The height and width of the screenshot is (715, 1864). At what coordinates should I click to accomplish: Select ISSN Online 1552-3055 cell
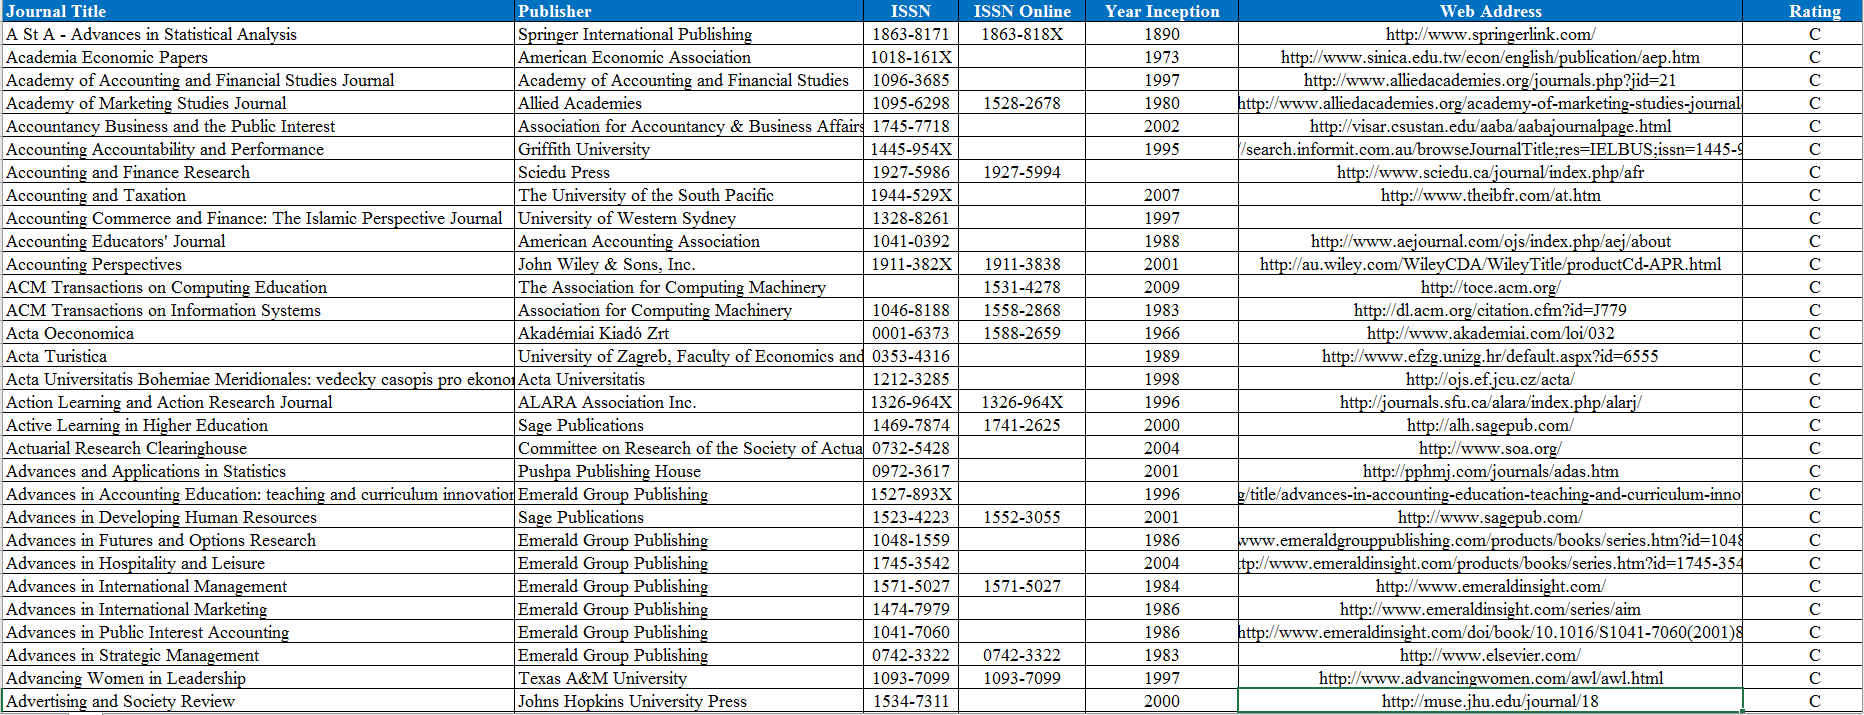tap(1022, 517)
